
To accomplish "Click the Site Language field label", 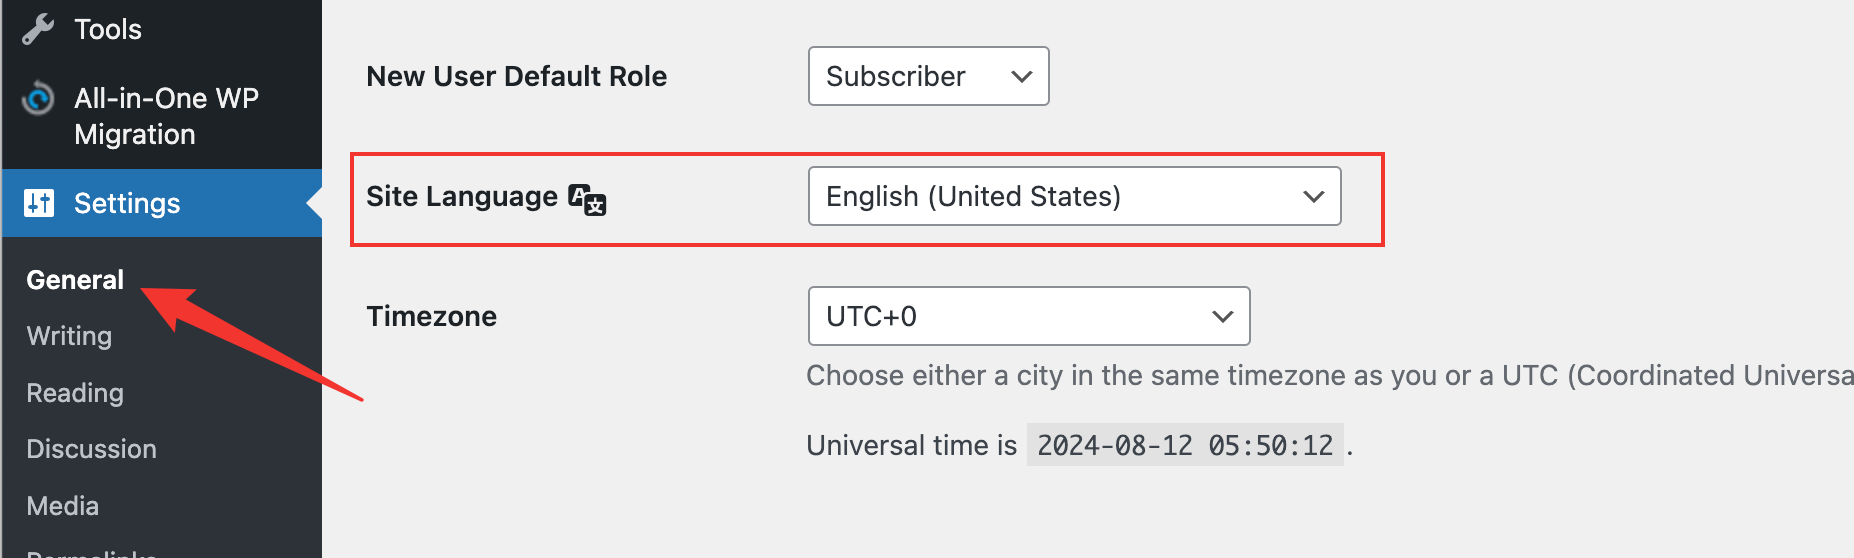I will [x=461, y=196].
